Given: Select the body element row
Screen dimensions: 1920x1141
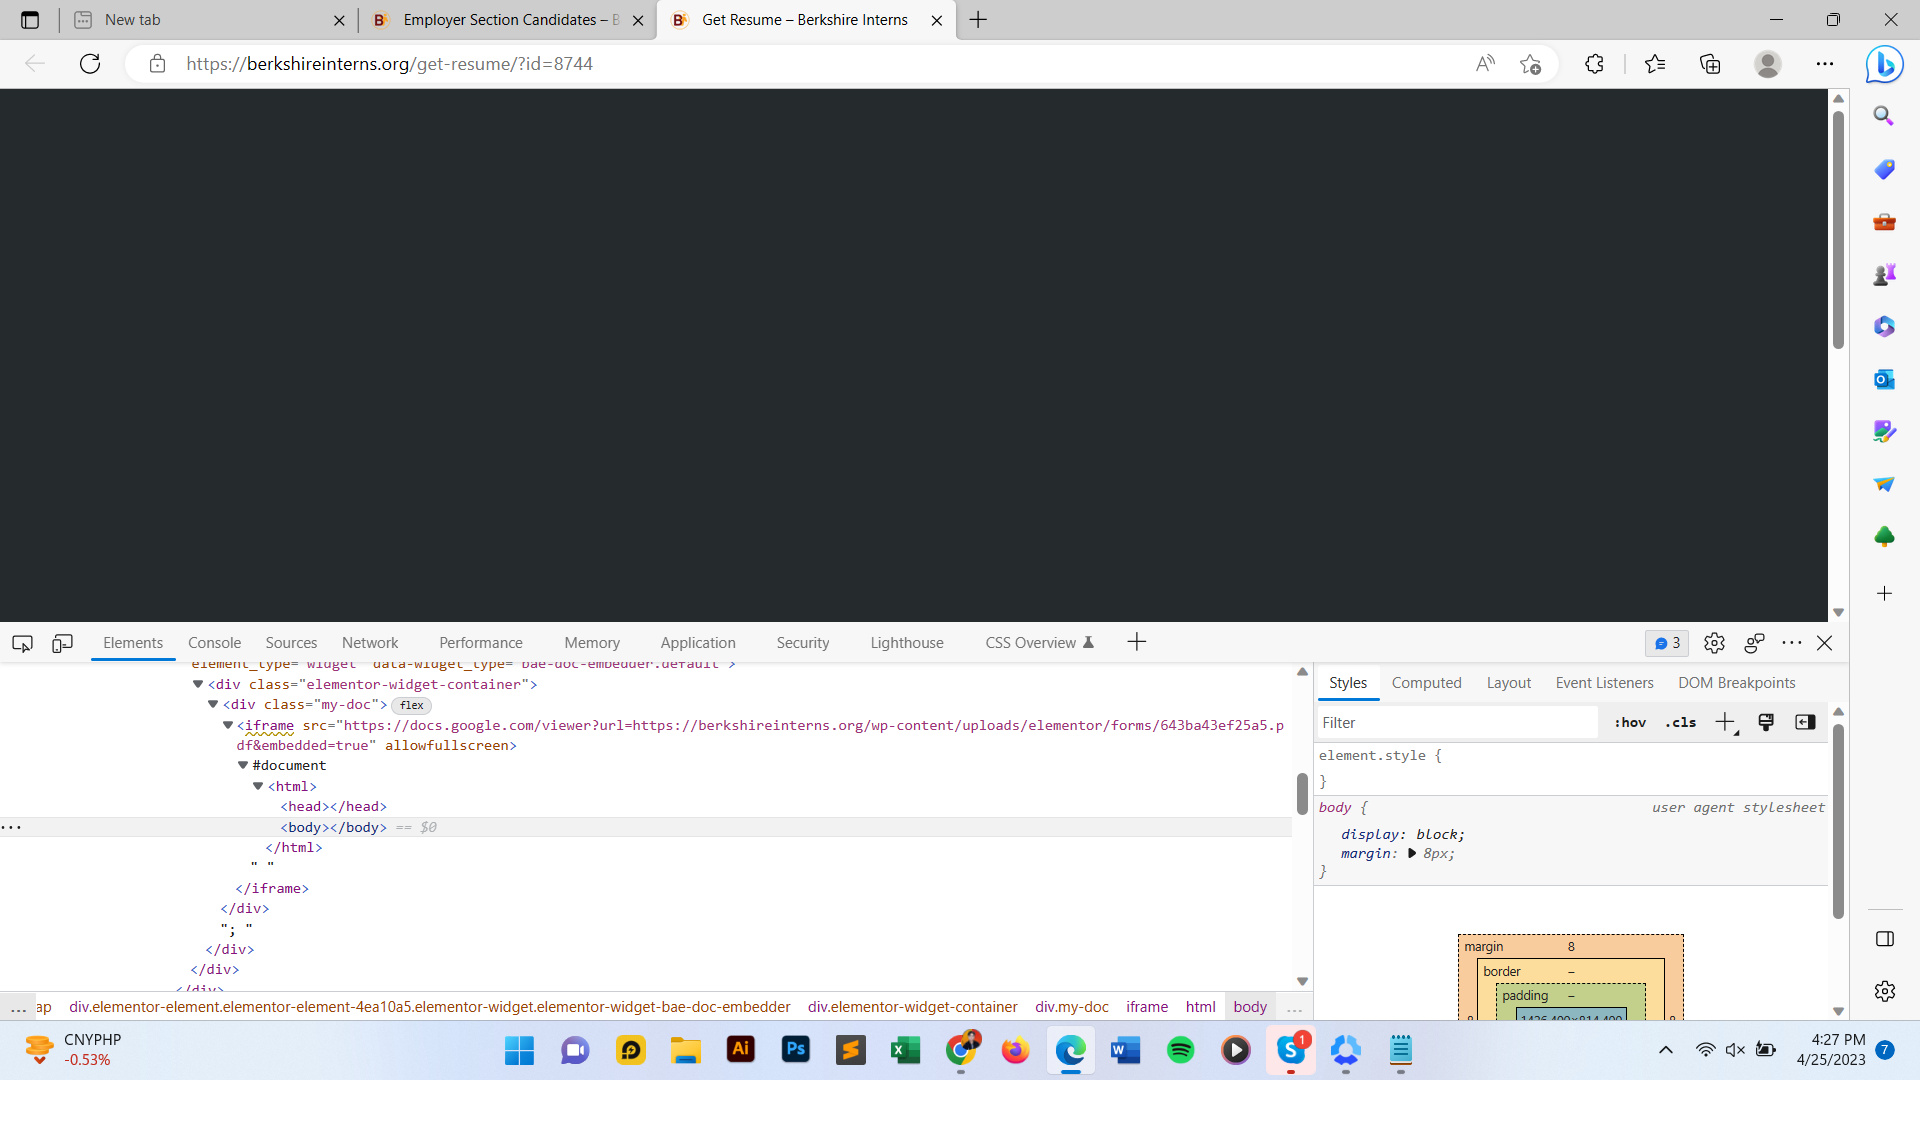Looking at the screenshot, I should pos(333,827).
